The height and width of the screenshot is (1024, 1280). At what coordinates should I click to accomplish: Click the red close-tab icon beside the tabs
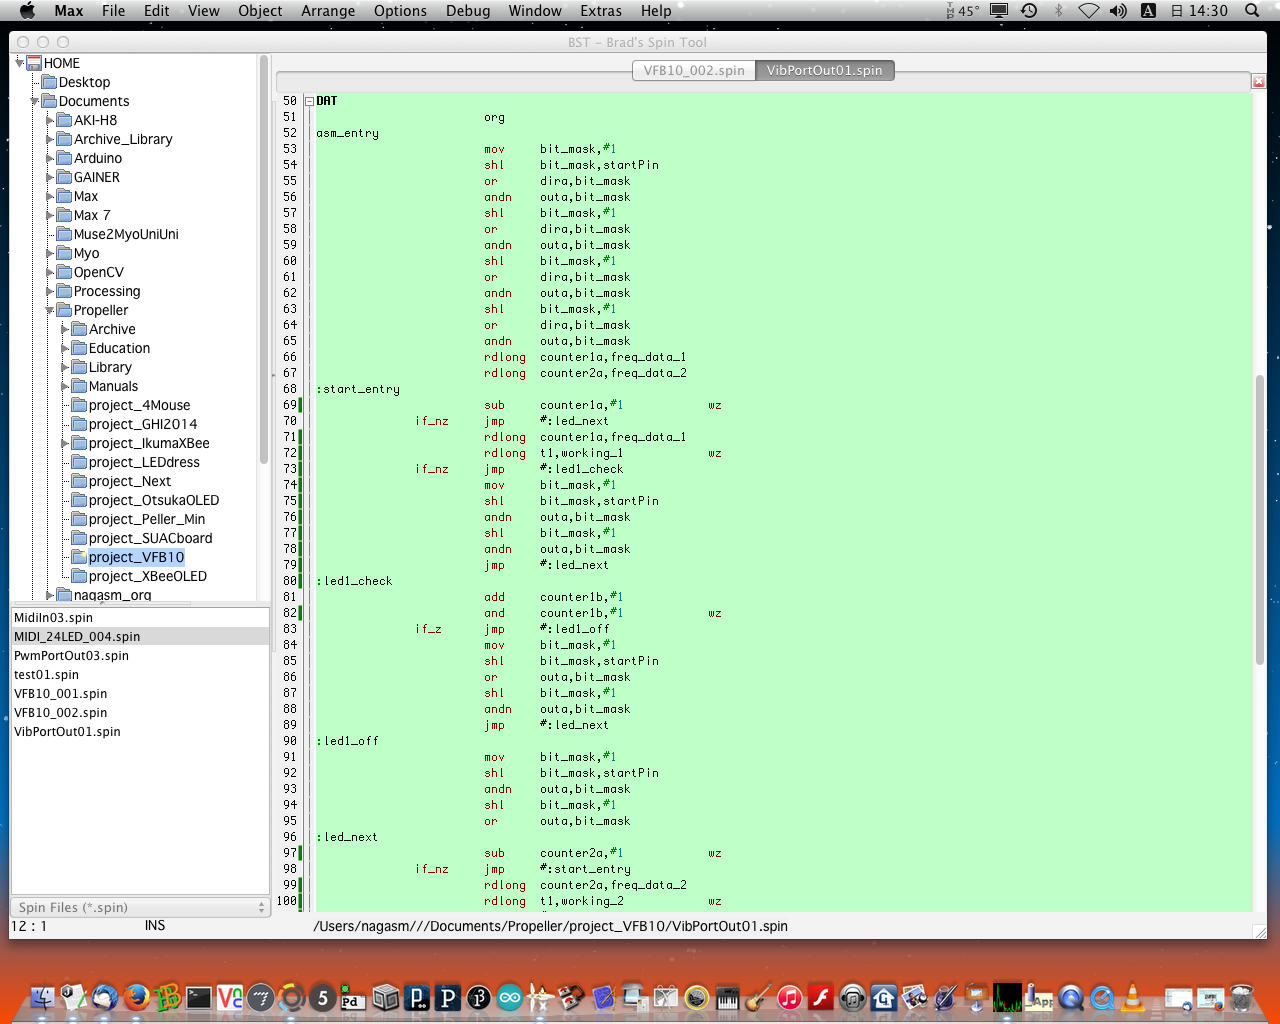1258,82
